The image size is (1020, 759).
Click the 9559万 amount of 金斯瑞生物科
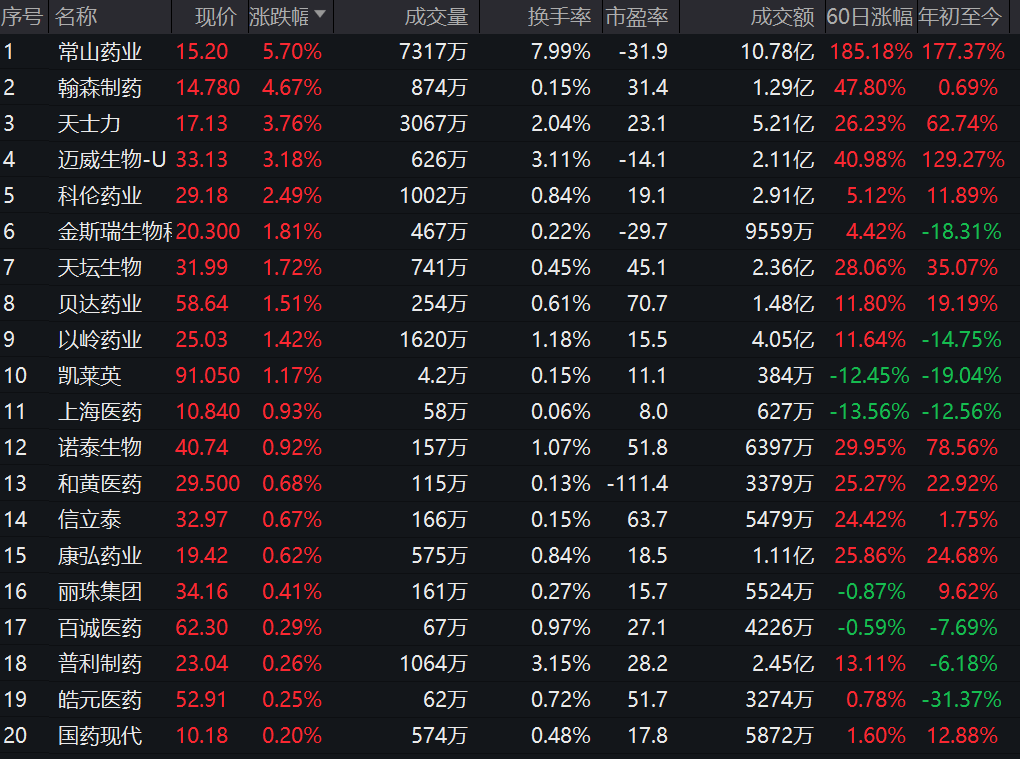pyautogui.click(x=779, y=232)
